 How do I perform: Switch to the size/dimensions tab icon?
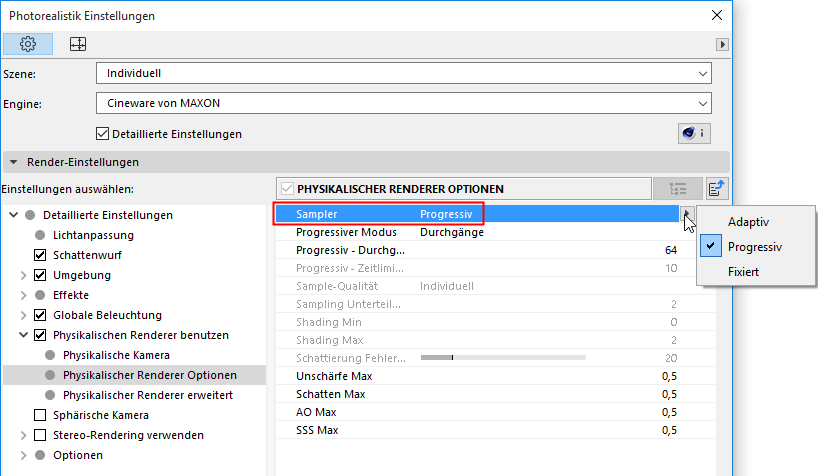pyautogui.click(x=77, y=44)
